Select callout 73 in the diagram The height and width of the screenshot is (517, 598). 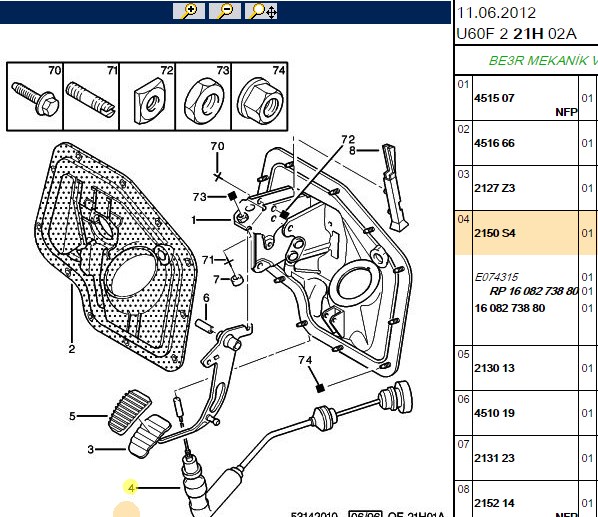coord(199,197)
